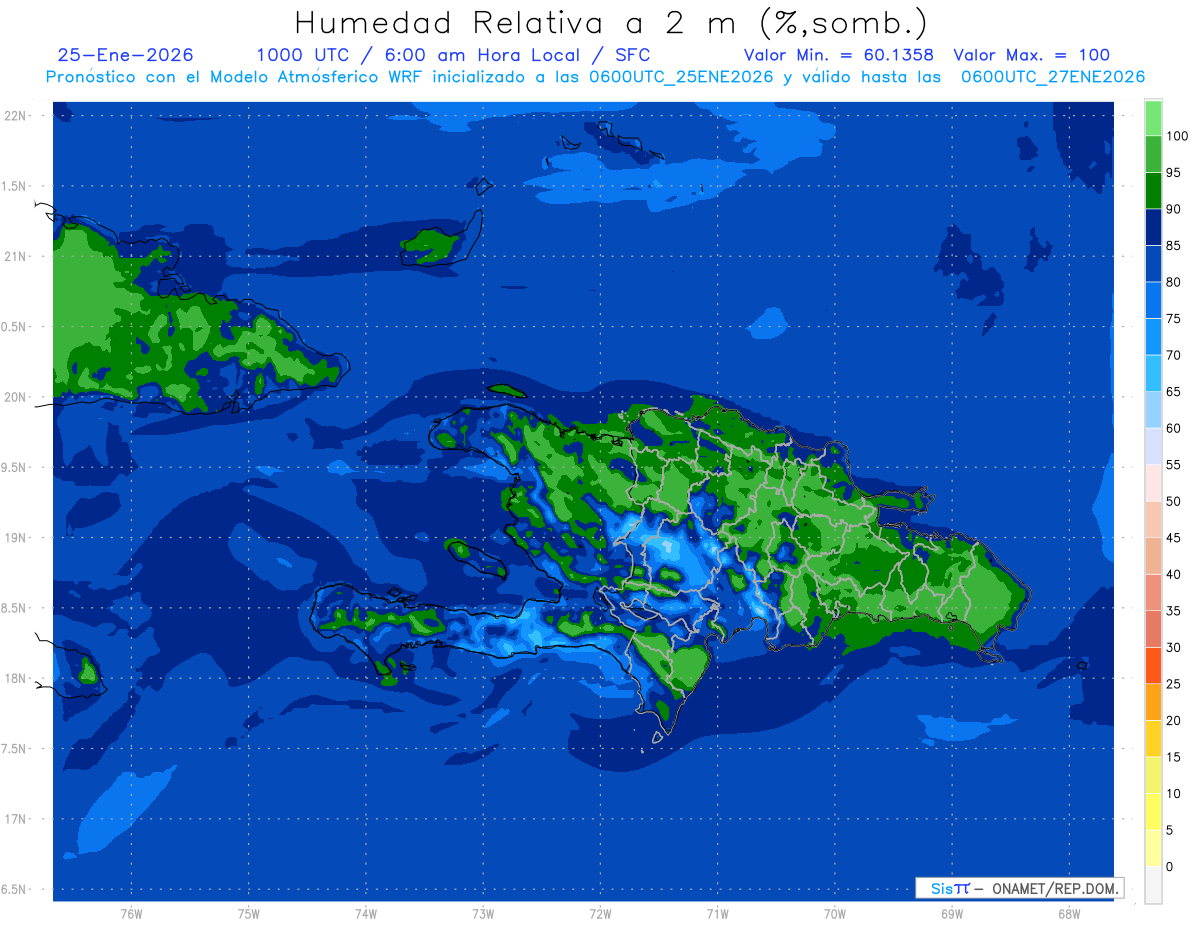This screenshot has width=1200, height=927.
Task: Click the legend value "40"
Action: click(x=1174, y=574)
